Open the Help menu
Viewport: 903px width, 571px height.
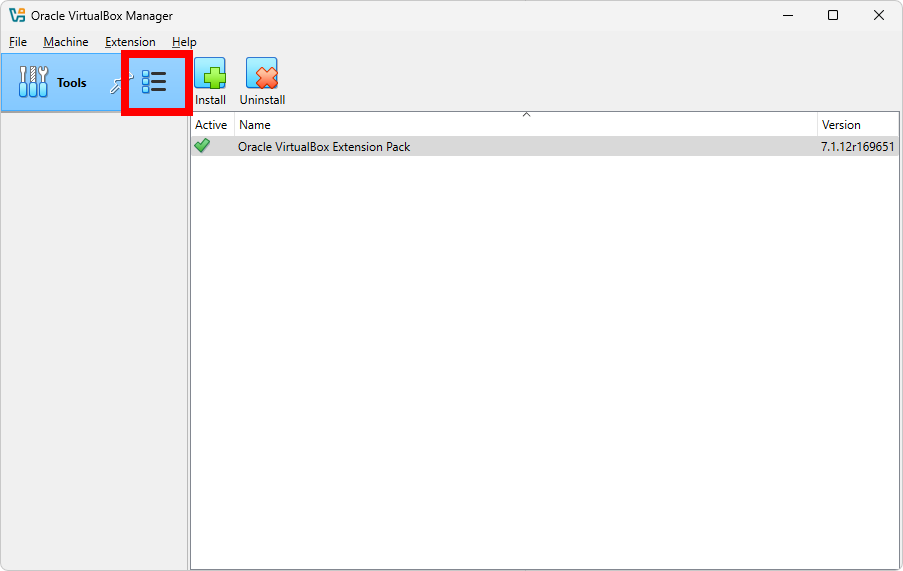point(184,42)
